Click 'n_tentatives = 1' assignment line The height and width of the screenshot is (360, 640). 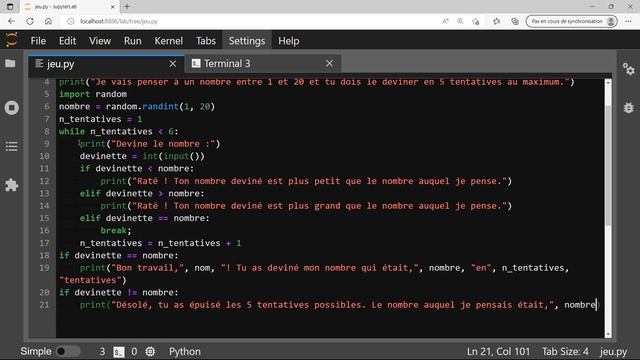coord(100,119)
